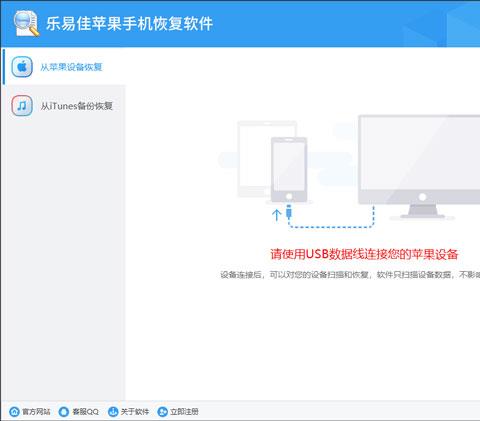The width and height of the screenshot is (480, 421).
Task: Click the 客服QQ icon
Action: point(63,412)
